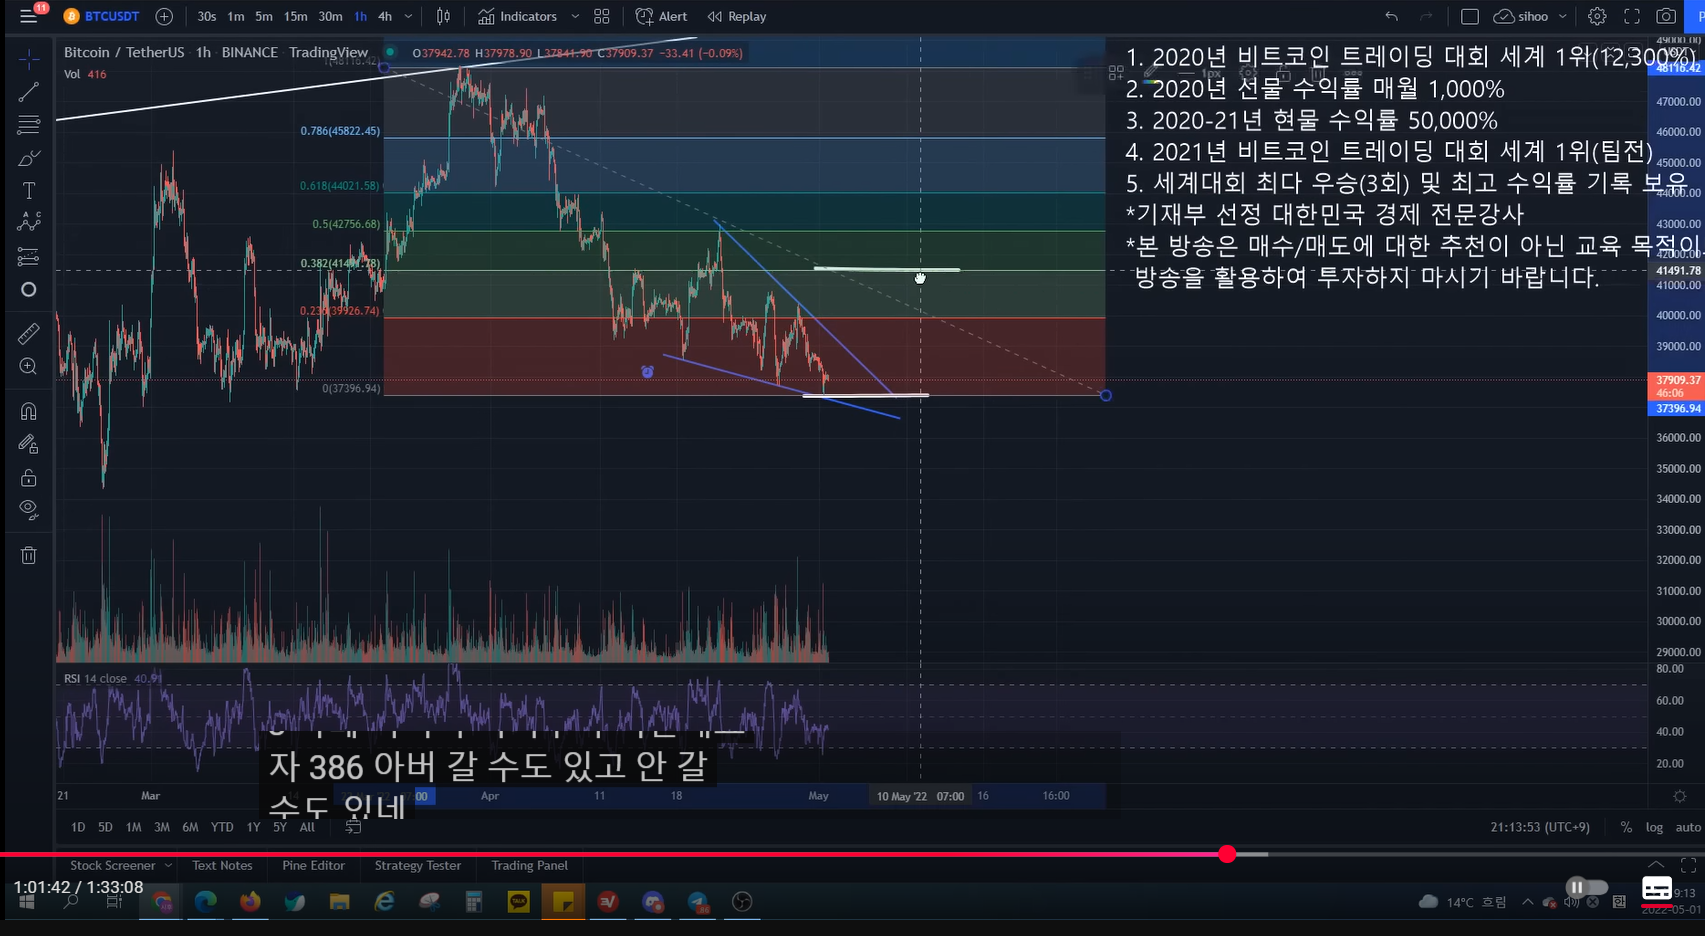Open the prediction and measurement tools
The image size is (1705, 936).
tap(29, 257)
